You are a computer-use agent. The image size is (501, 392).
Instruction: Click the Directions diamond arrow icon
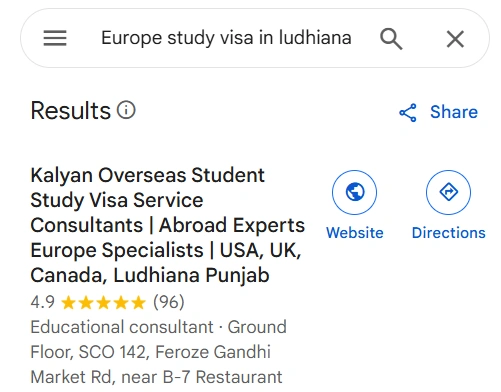coord(448,192)
